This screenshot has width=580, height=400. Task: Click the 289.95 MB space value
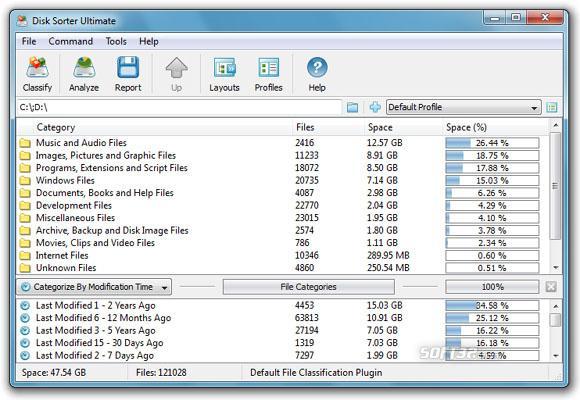point(388,255)
